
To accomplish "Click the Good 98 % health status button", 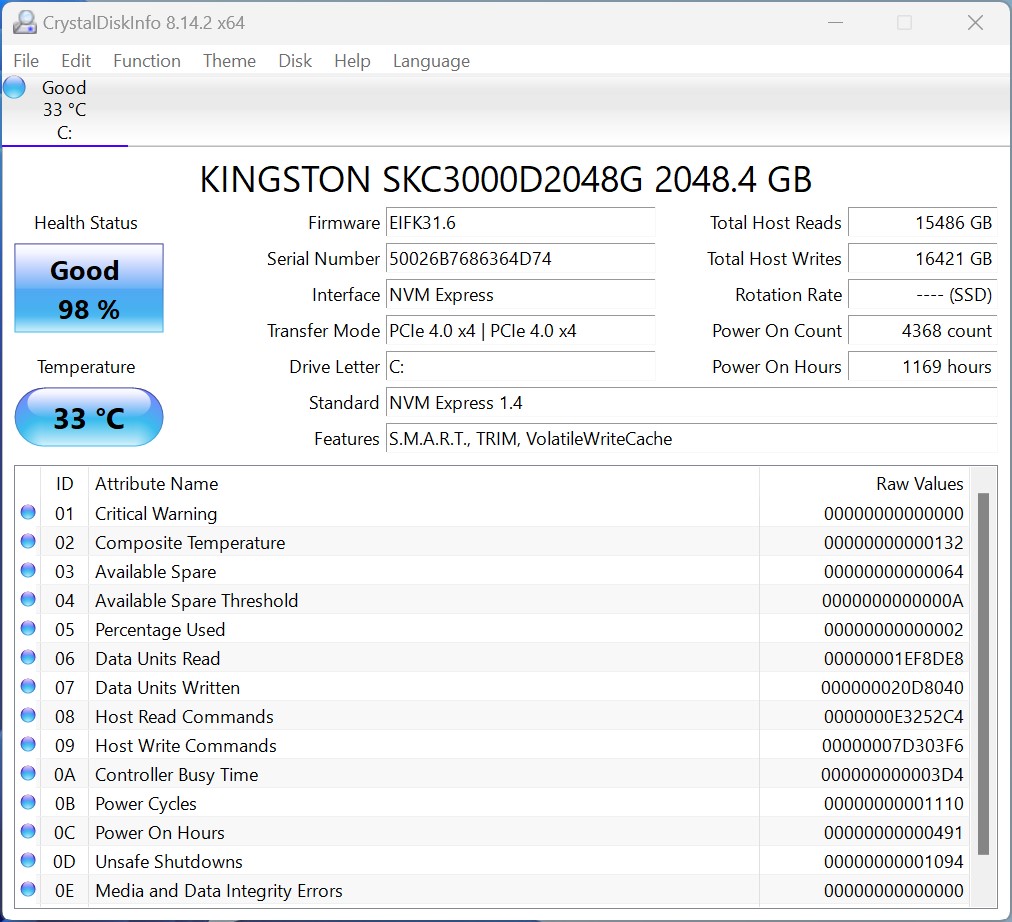I will (x=89, y=289).
